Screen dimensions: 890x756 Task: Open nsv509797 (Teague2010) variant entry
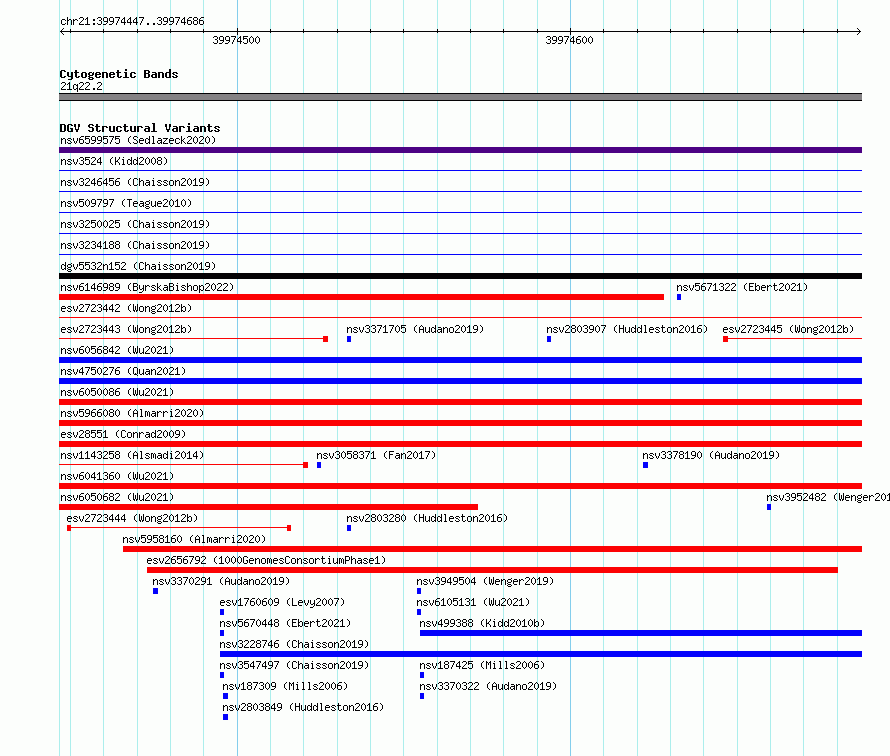tap(126, 203)
